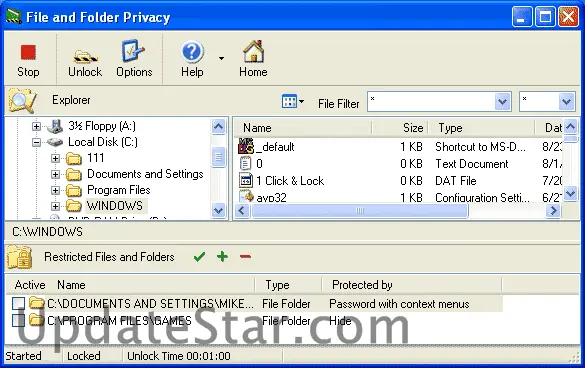
Task: Click the _default MS-DOS shortcut icon
Action: click(x=246, y=146)
